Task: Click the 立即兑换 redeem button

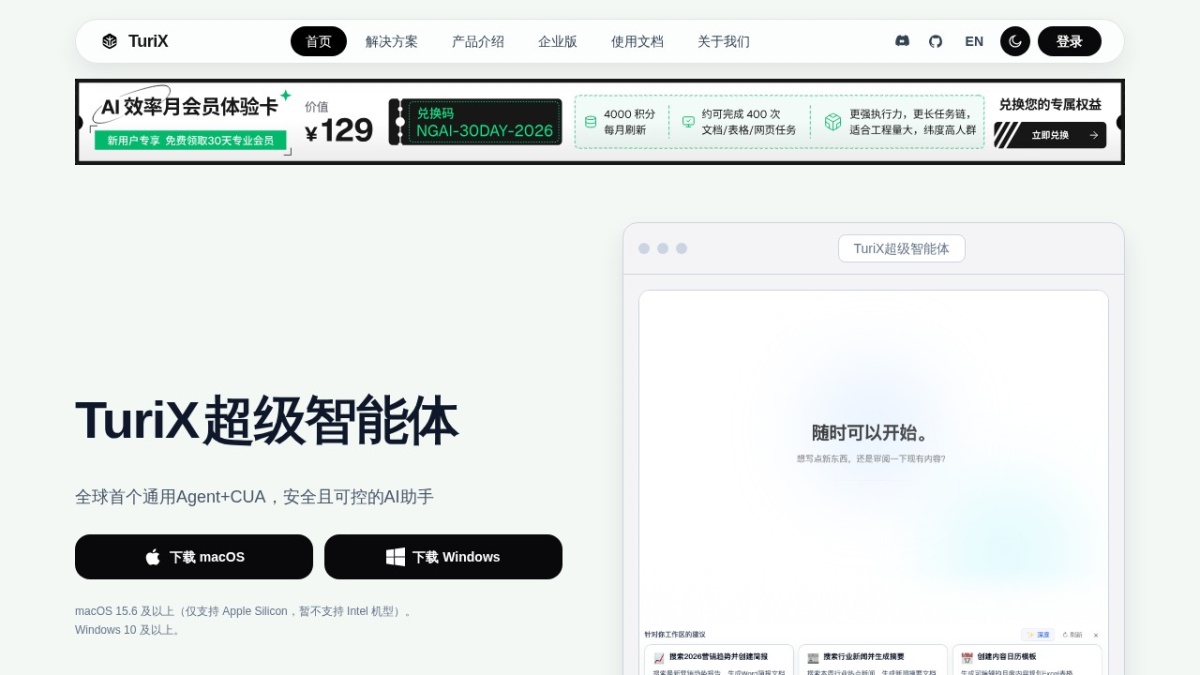Action: [1050, 135]
